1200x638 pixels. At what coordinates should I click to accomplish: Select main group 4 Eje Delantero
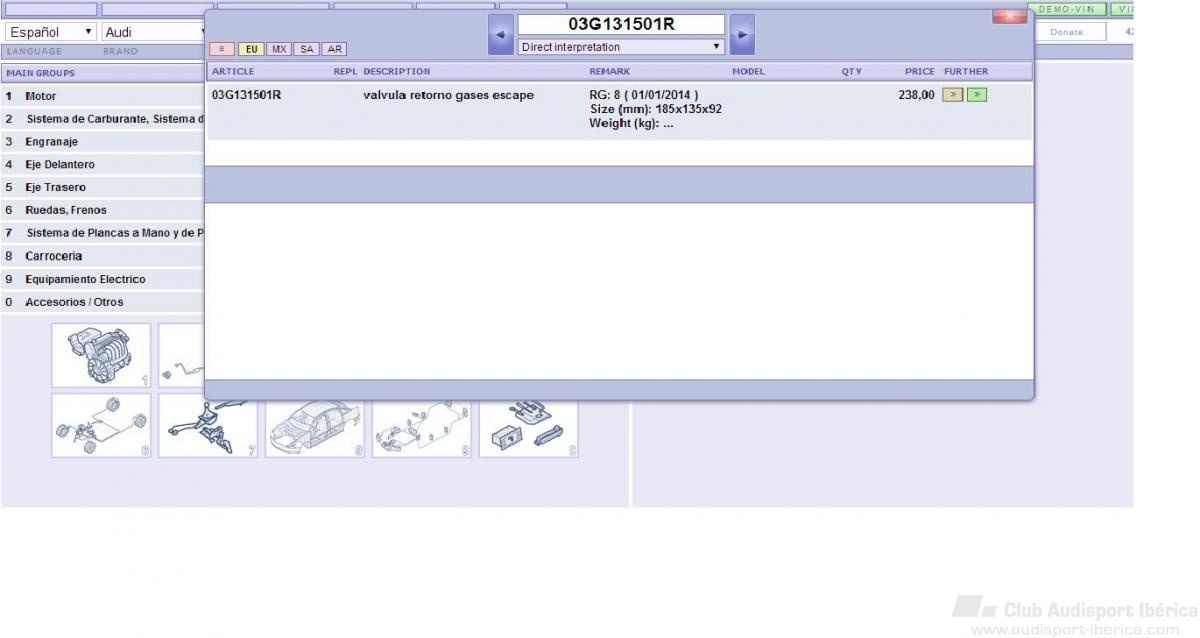(103, 164)
